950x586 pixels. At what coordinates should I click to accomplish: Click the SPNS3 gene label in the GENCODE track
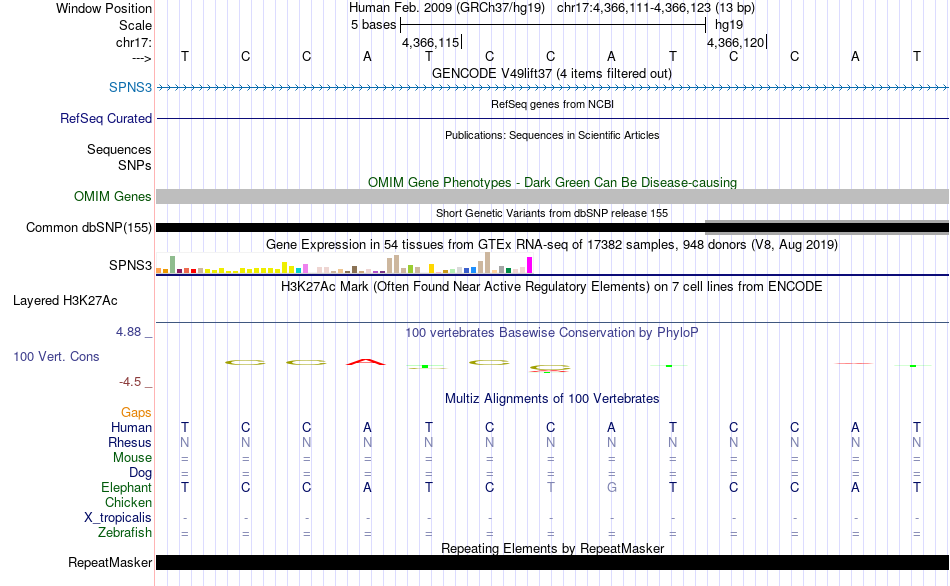(130, 87)
